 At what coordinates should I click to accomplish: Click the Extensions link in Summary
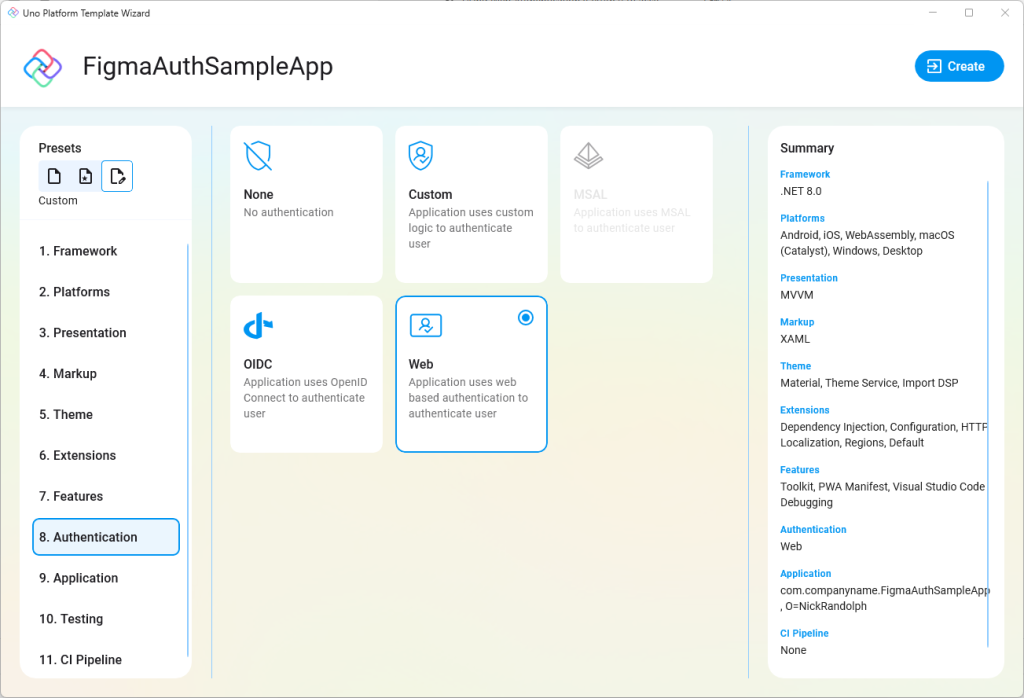pos(805,410)
